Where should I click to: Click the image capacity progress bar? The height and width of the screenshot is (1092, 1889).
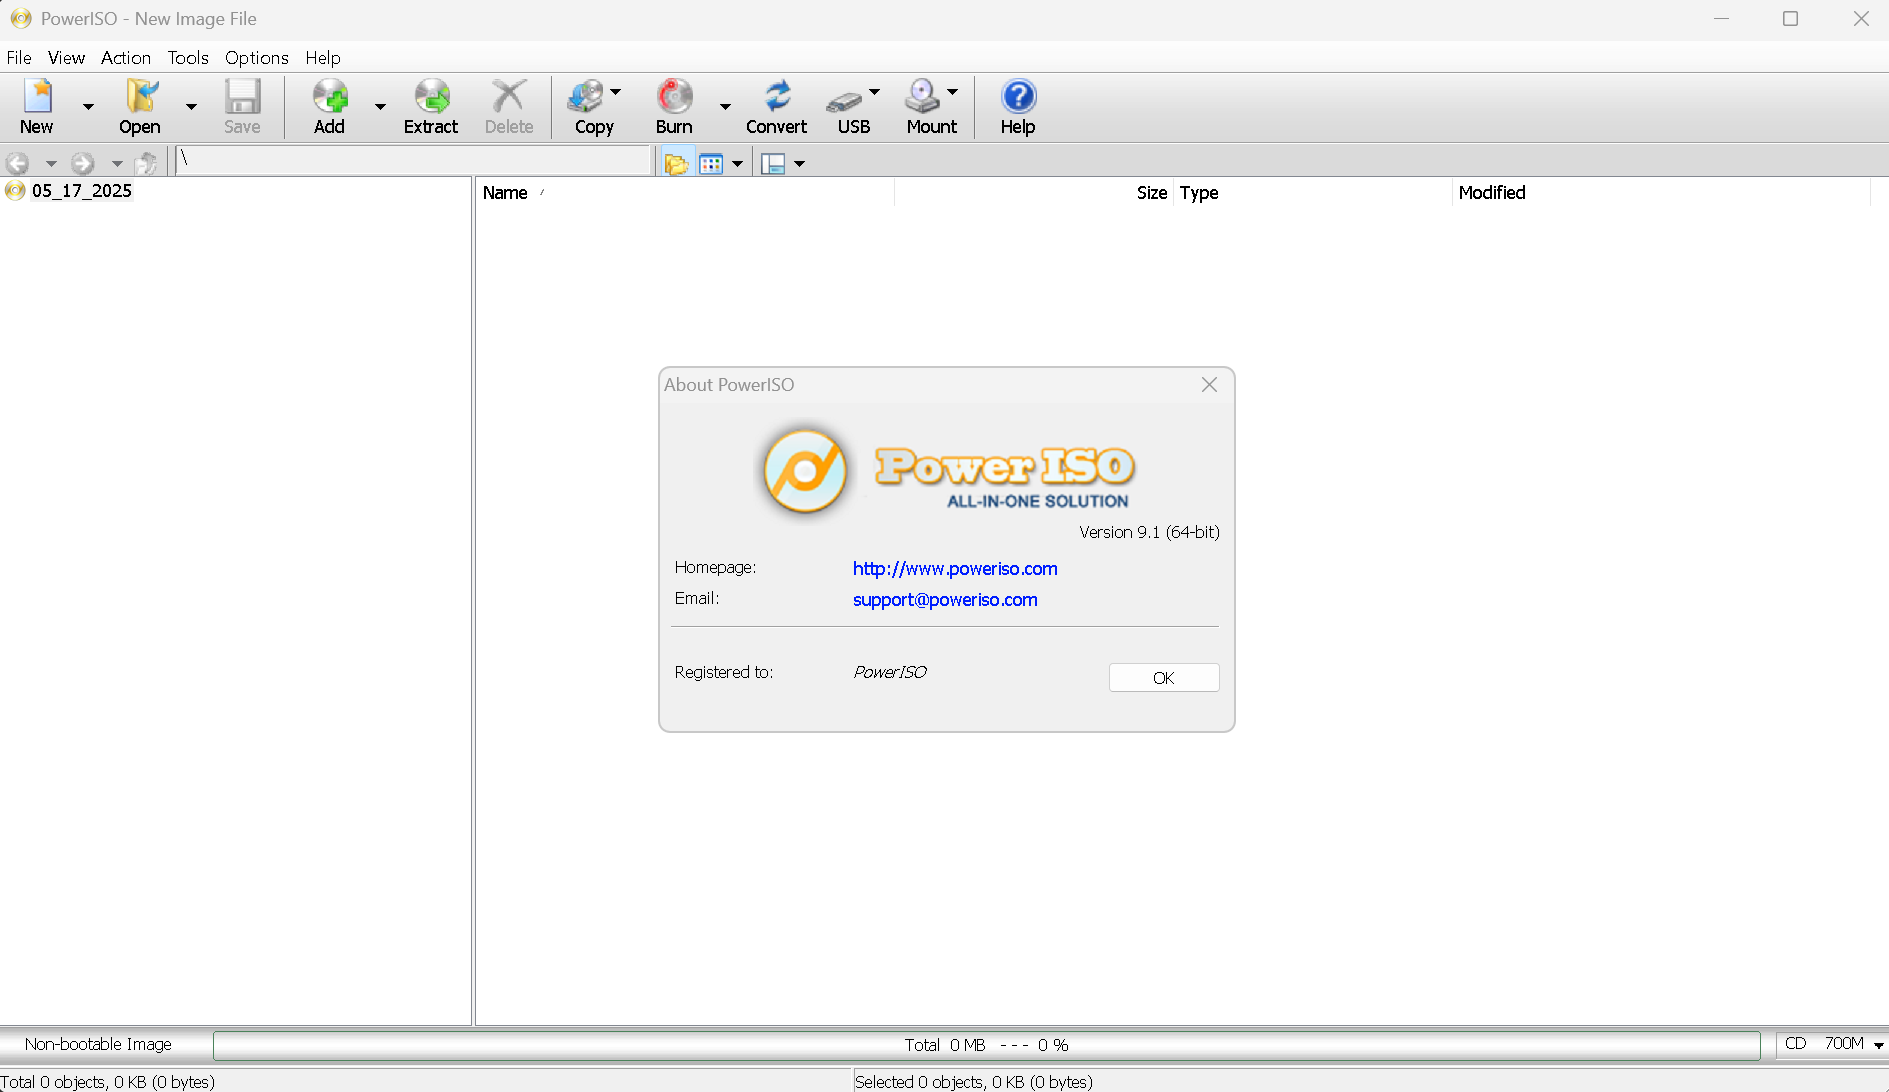pos(986,1045)
